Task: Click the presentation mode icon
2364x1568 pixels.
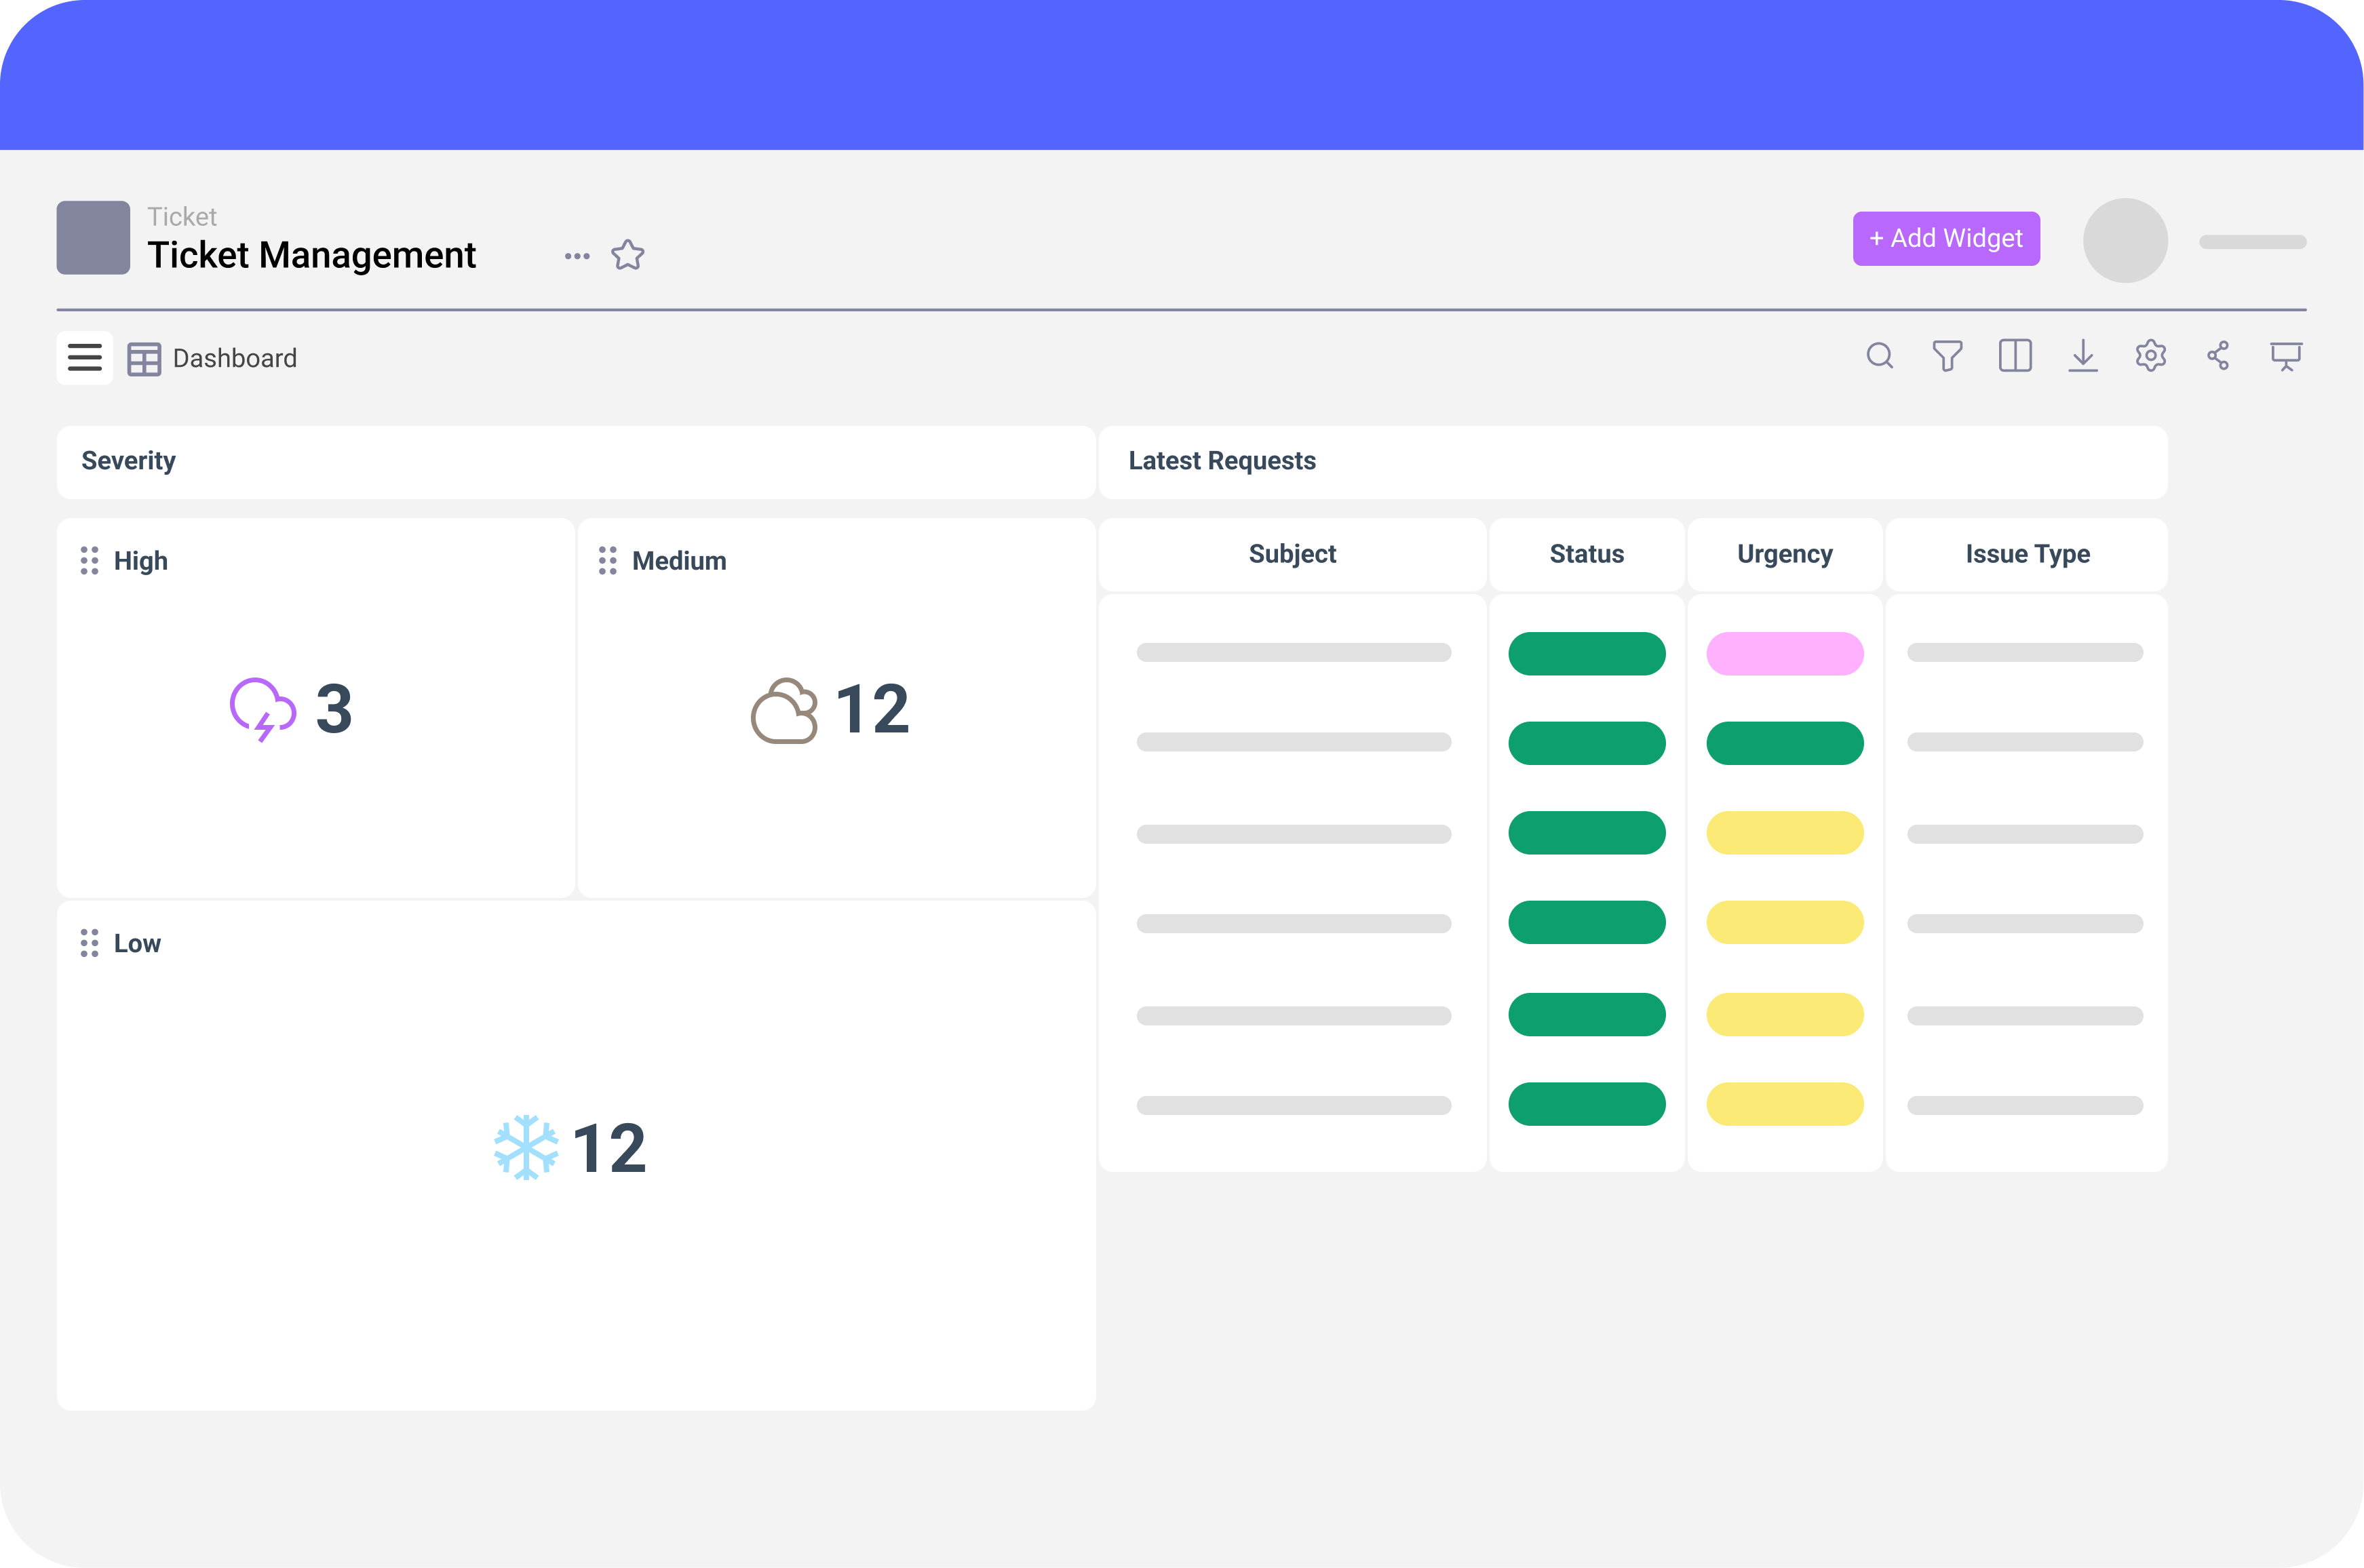Action: point(2286,356)
